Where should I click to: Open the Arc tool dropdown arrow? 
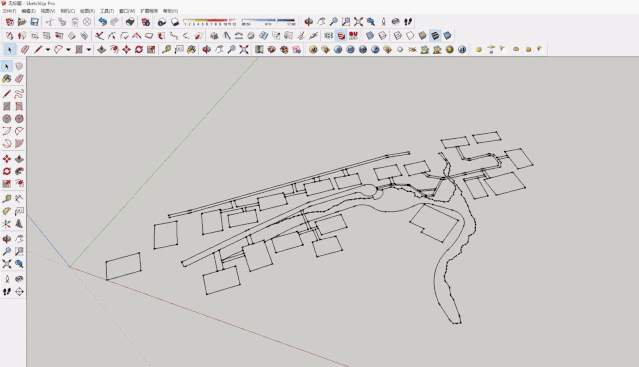pyautogui.click(x=68, y=50)
